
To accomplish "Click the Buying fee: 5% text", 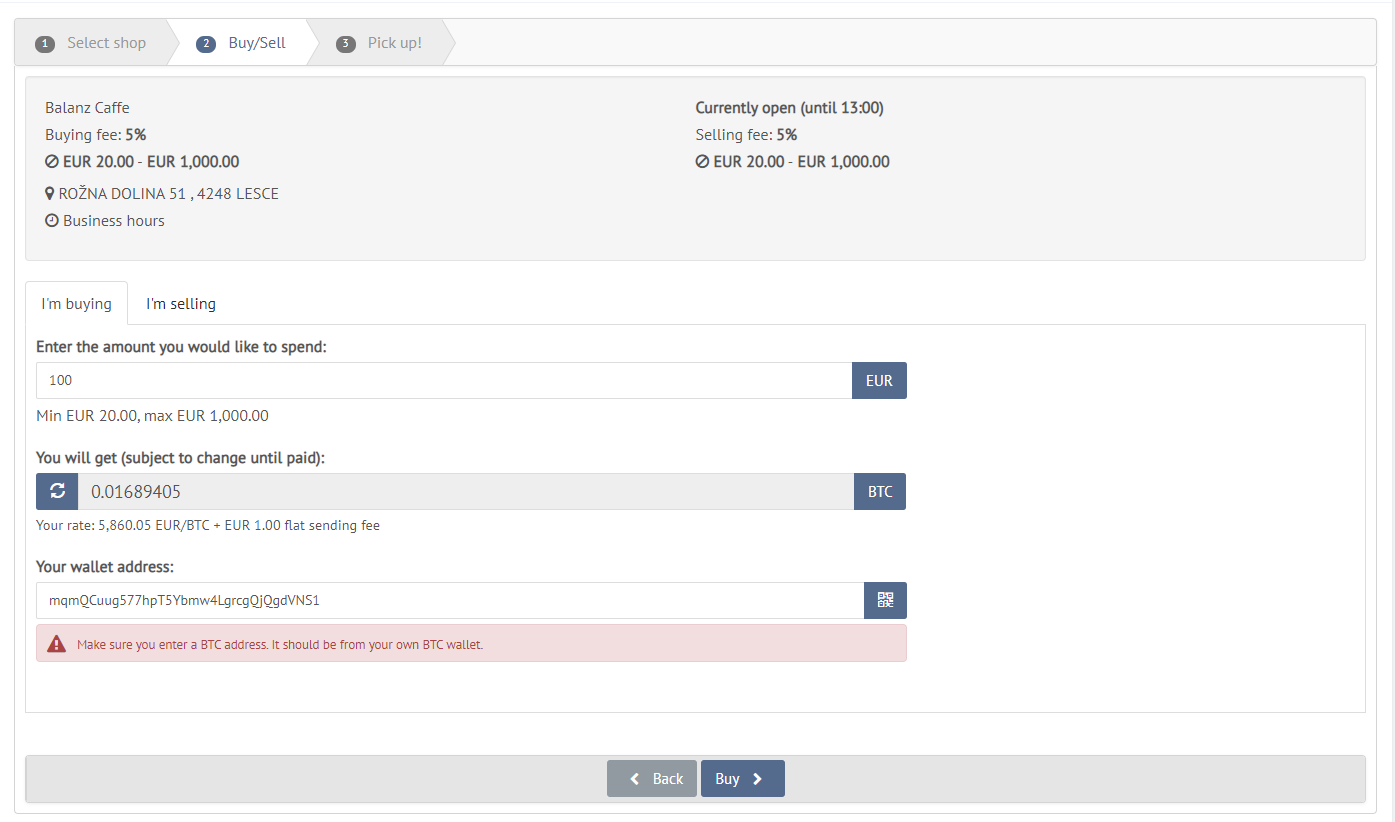I will 96,134.
